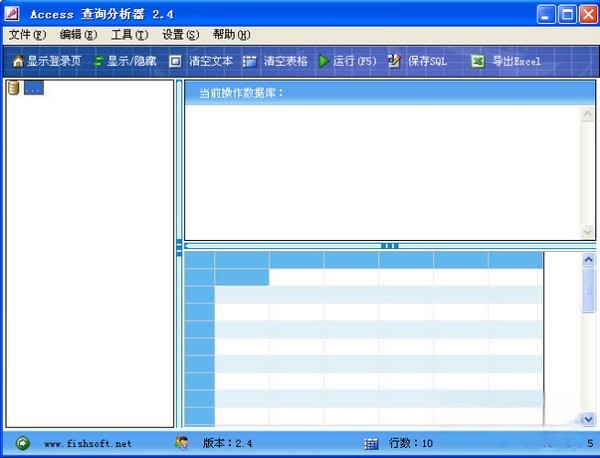This screenshot has height=458, width=600.
Task: Open the 设置(S) menu
Action: tap(180, 35)
